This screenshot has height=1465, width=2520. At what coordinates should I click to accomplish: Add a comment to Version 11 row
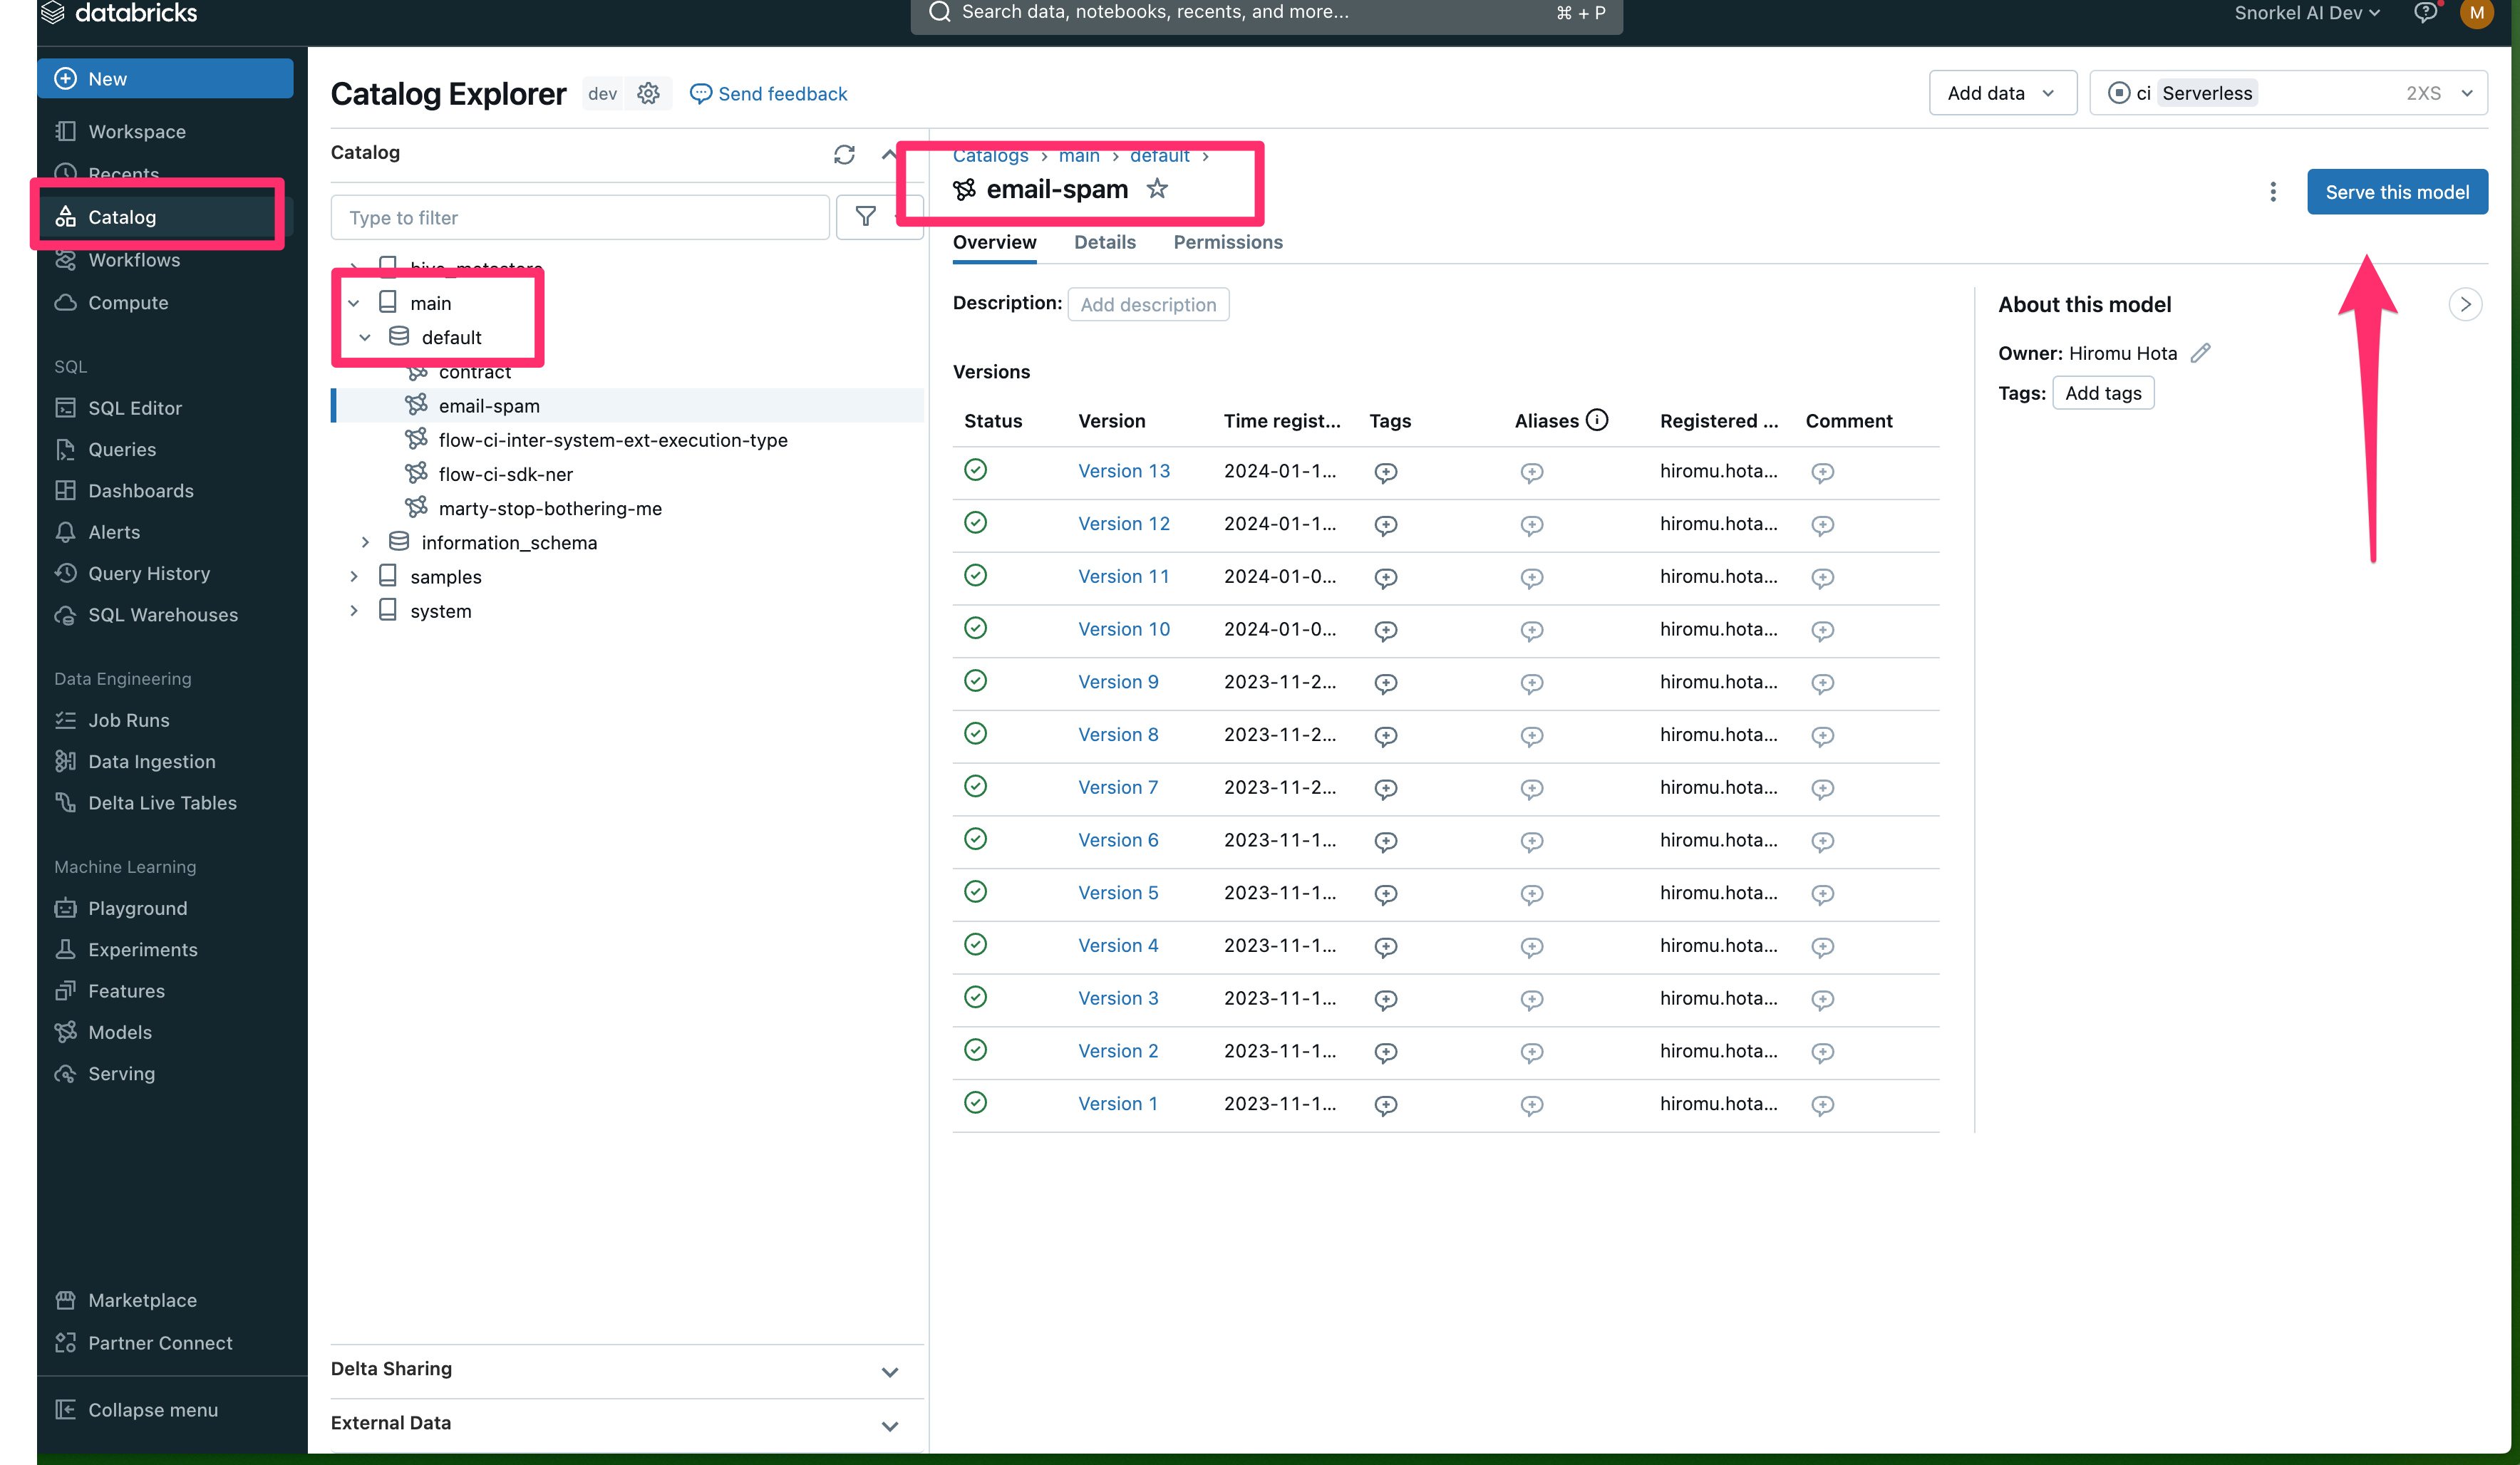[x=1823, y=578]
